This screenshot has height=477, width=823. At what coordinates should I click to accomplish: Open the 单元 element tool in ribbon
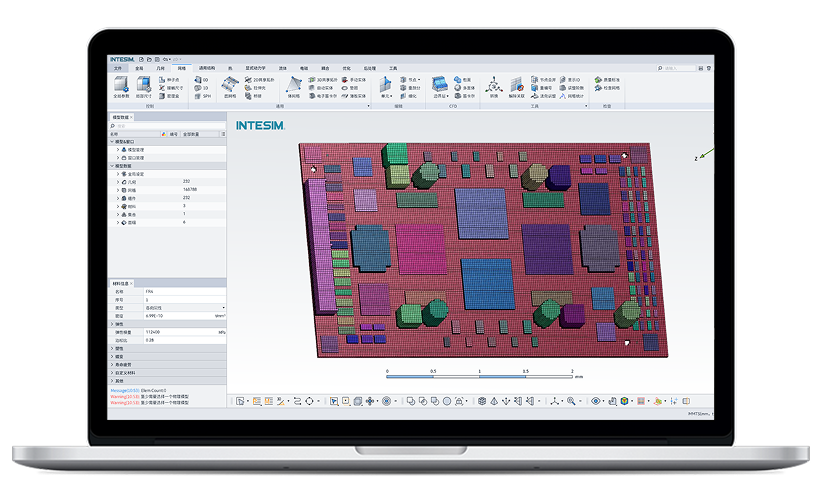(x=387, y=86)
